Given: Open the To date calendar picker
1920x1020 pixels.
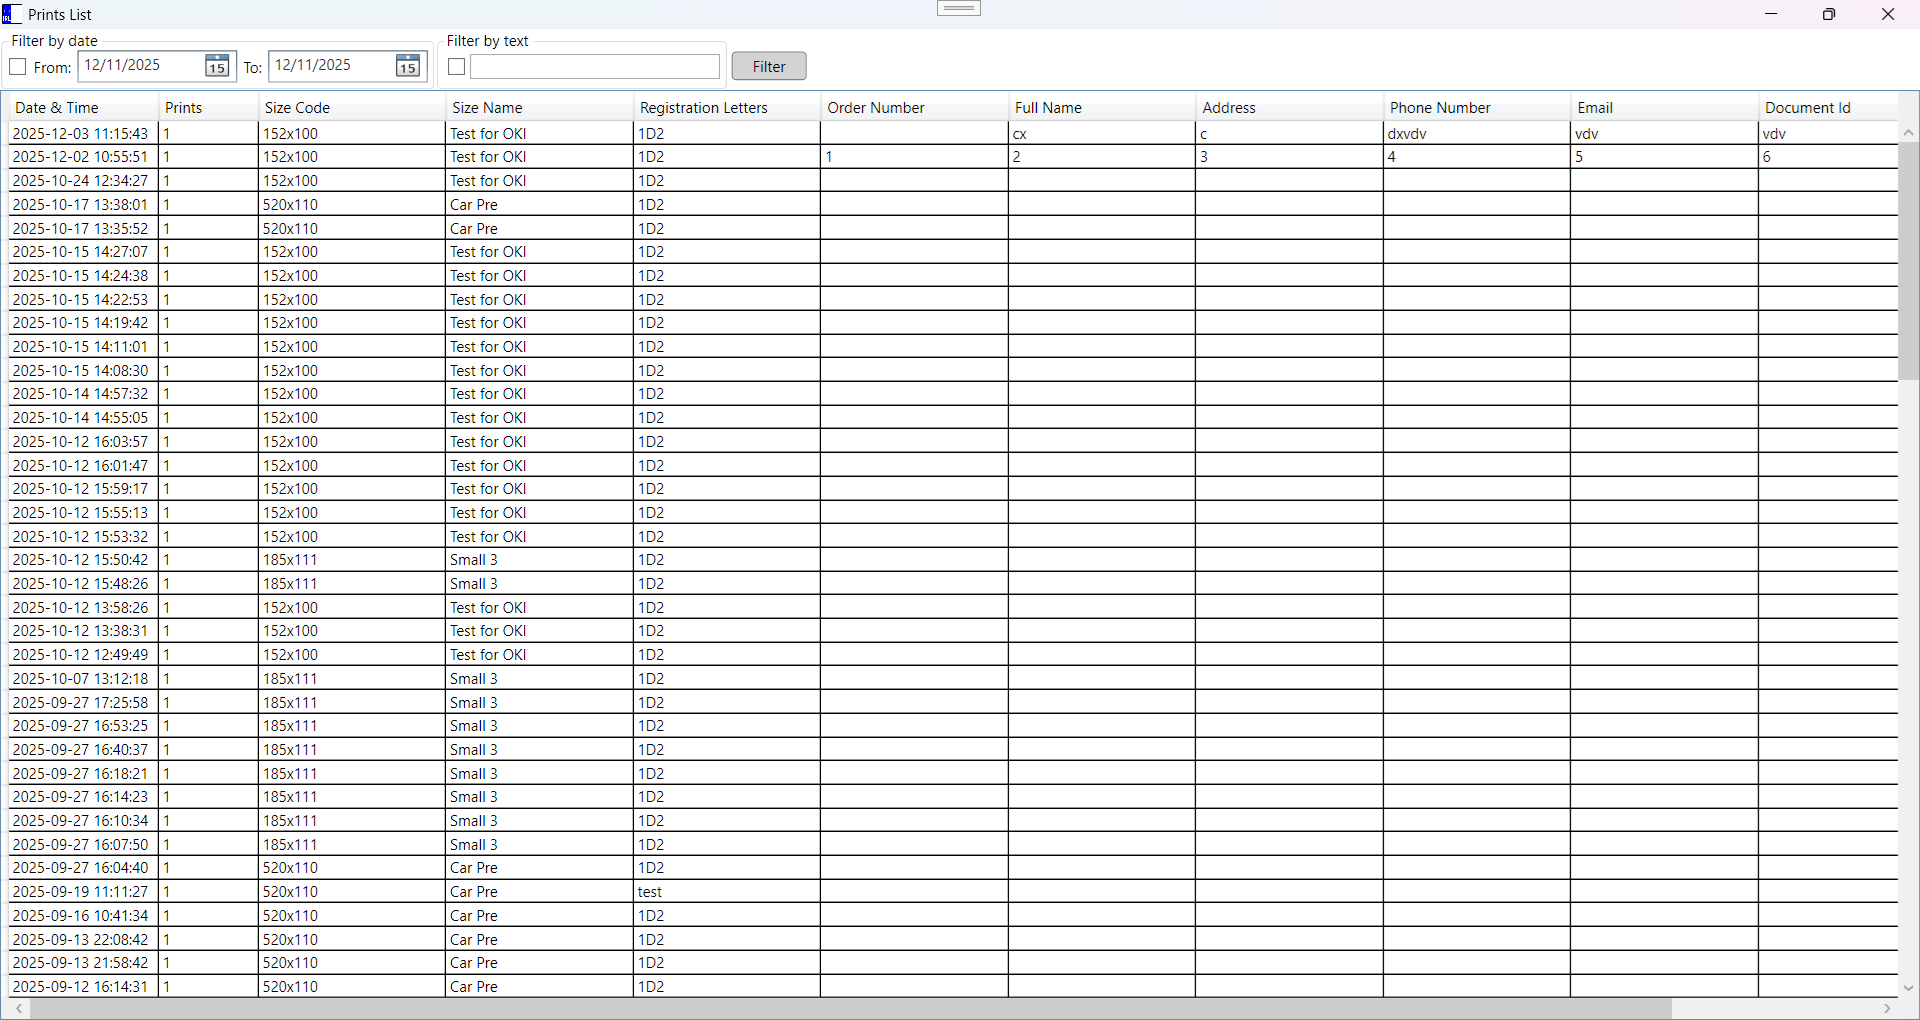Looking at the screenshot, I should click(x=407, y=67).
